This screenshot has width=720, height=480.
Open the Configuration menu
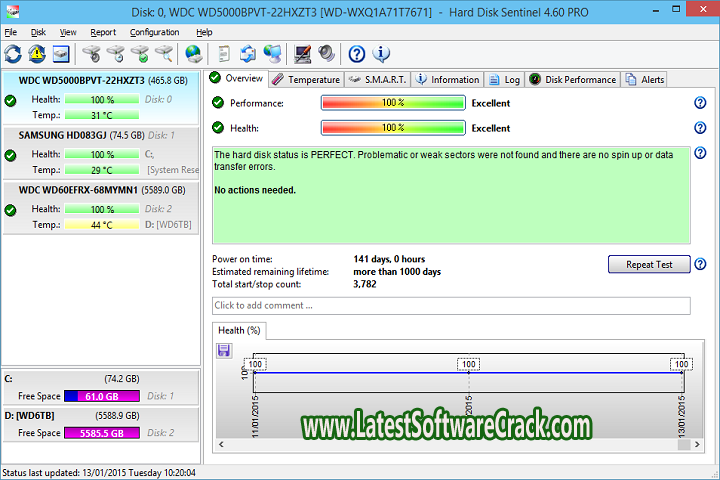[x=154, y=32]
